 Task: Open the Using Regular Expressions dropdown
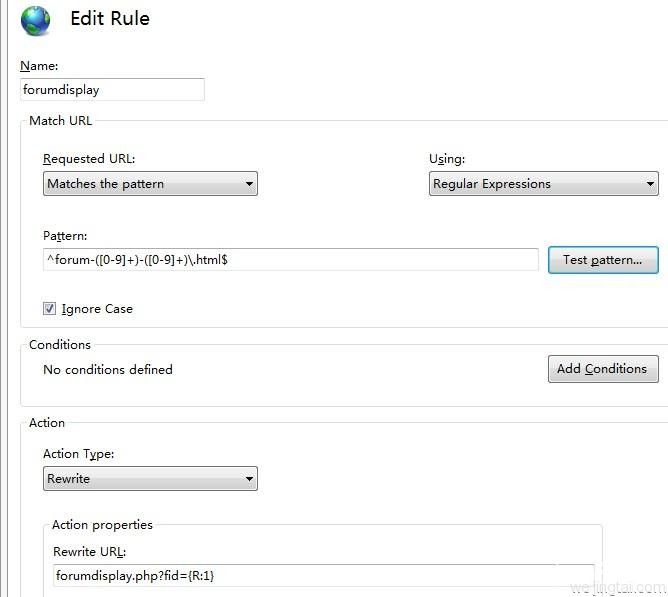(544, 184)
